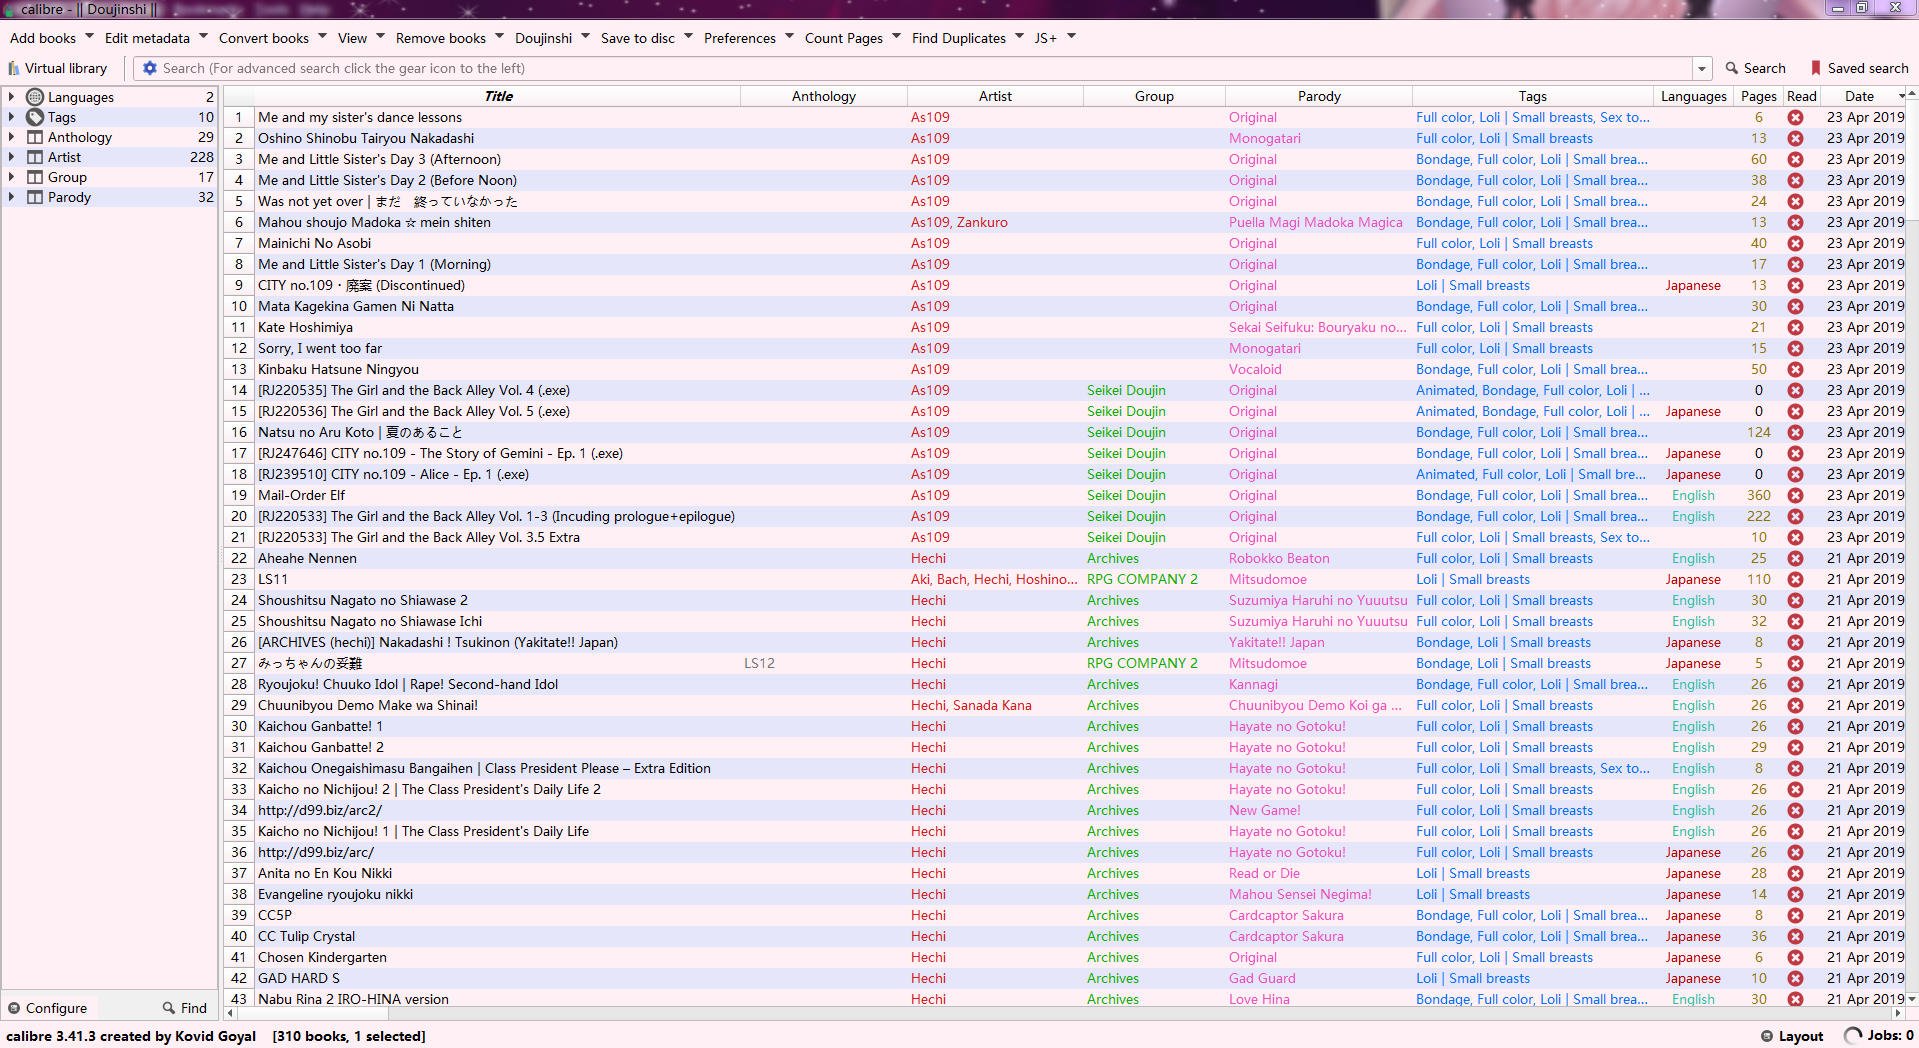Open the Save to disc dropdown arrow
The image size is (1919, 1048).
click(688, 37)
